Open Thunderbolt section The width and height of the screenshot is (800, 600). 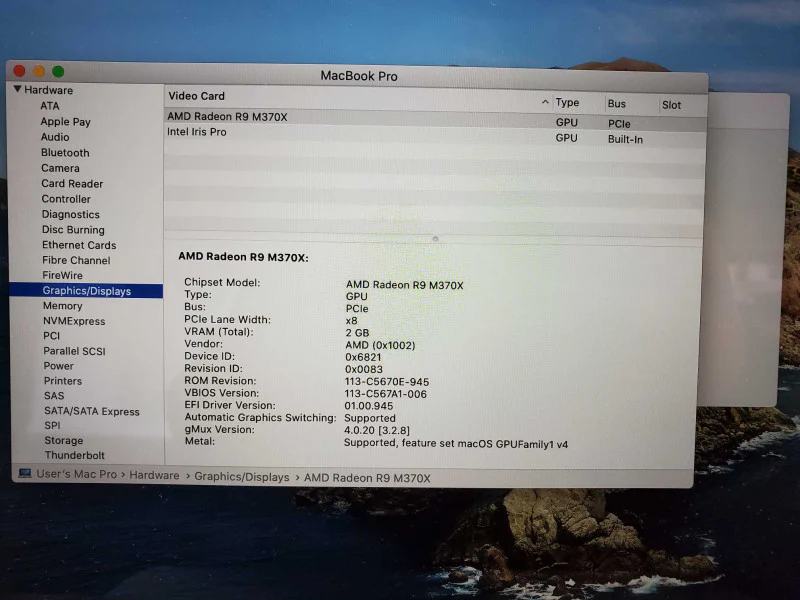point(74,455)
